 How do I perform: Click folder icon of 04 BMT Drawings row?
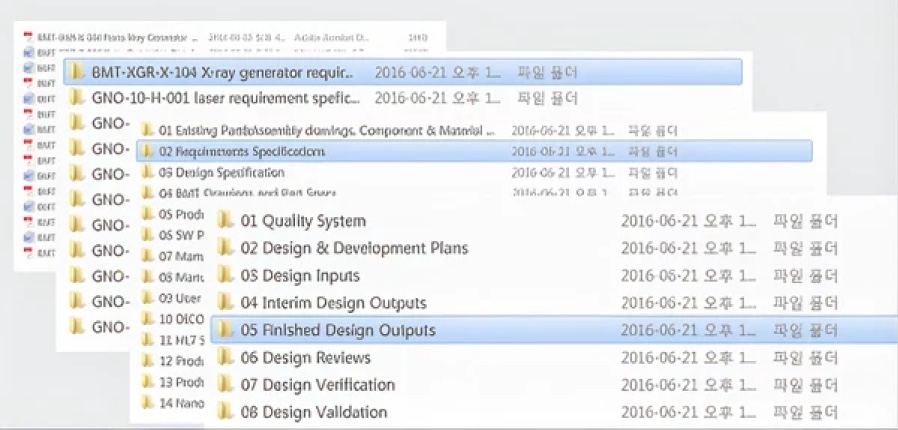[x=148, y=192]
